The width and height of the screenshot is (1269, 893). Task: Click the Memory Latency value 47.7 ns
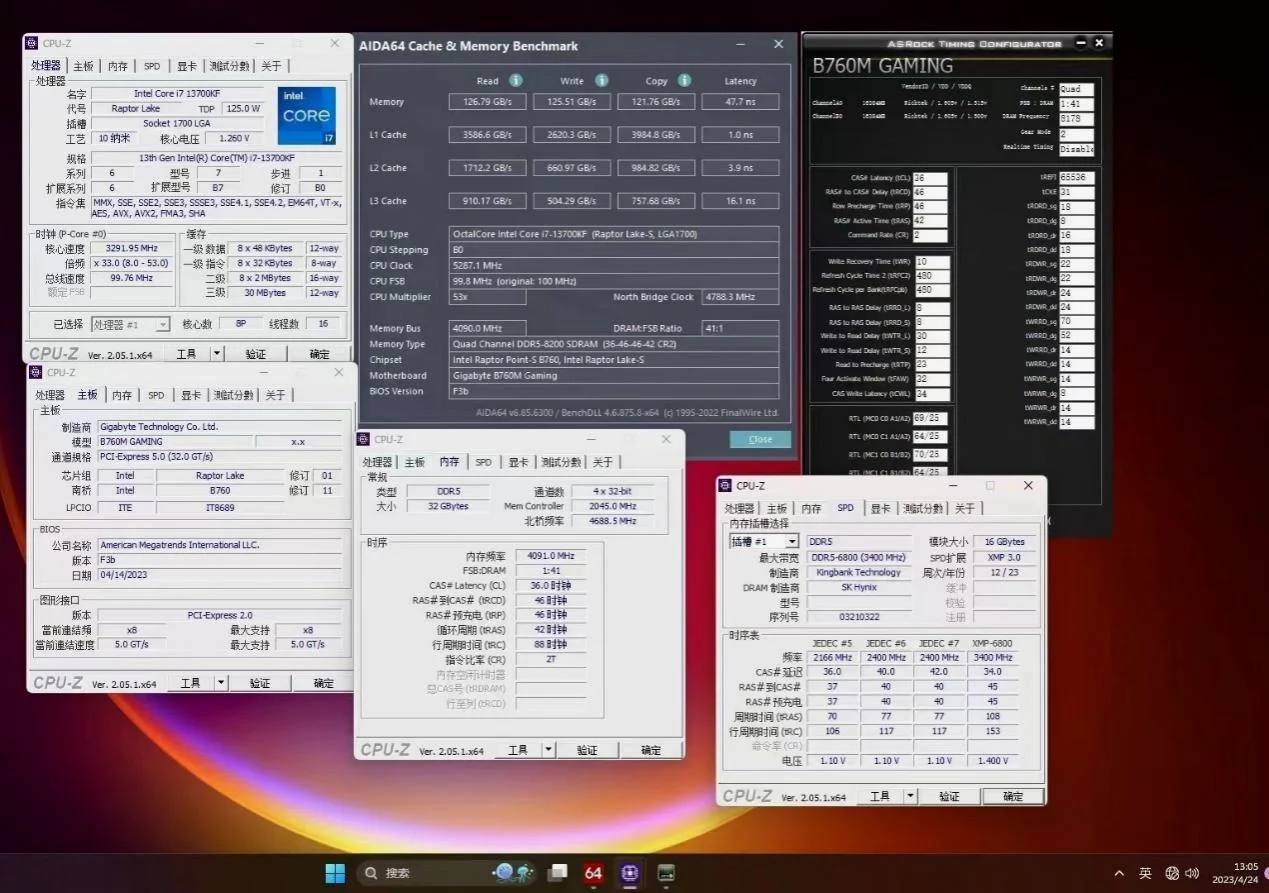[740, 102]
